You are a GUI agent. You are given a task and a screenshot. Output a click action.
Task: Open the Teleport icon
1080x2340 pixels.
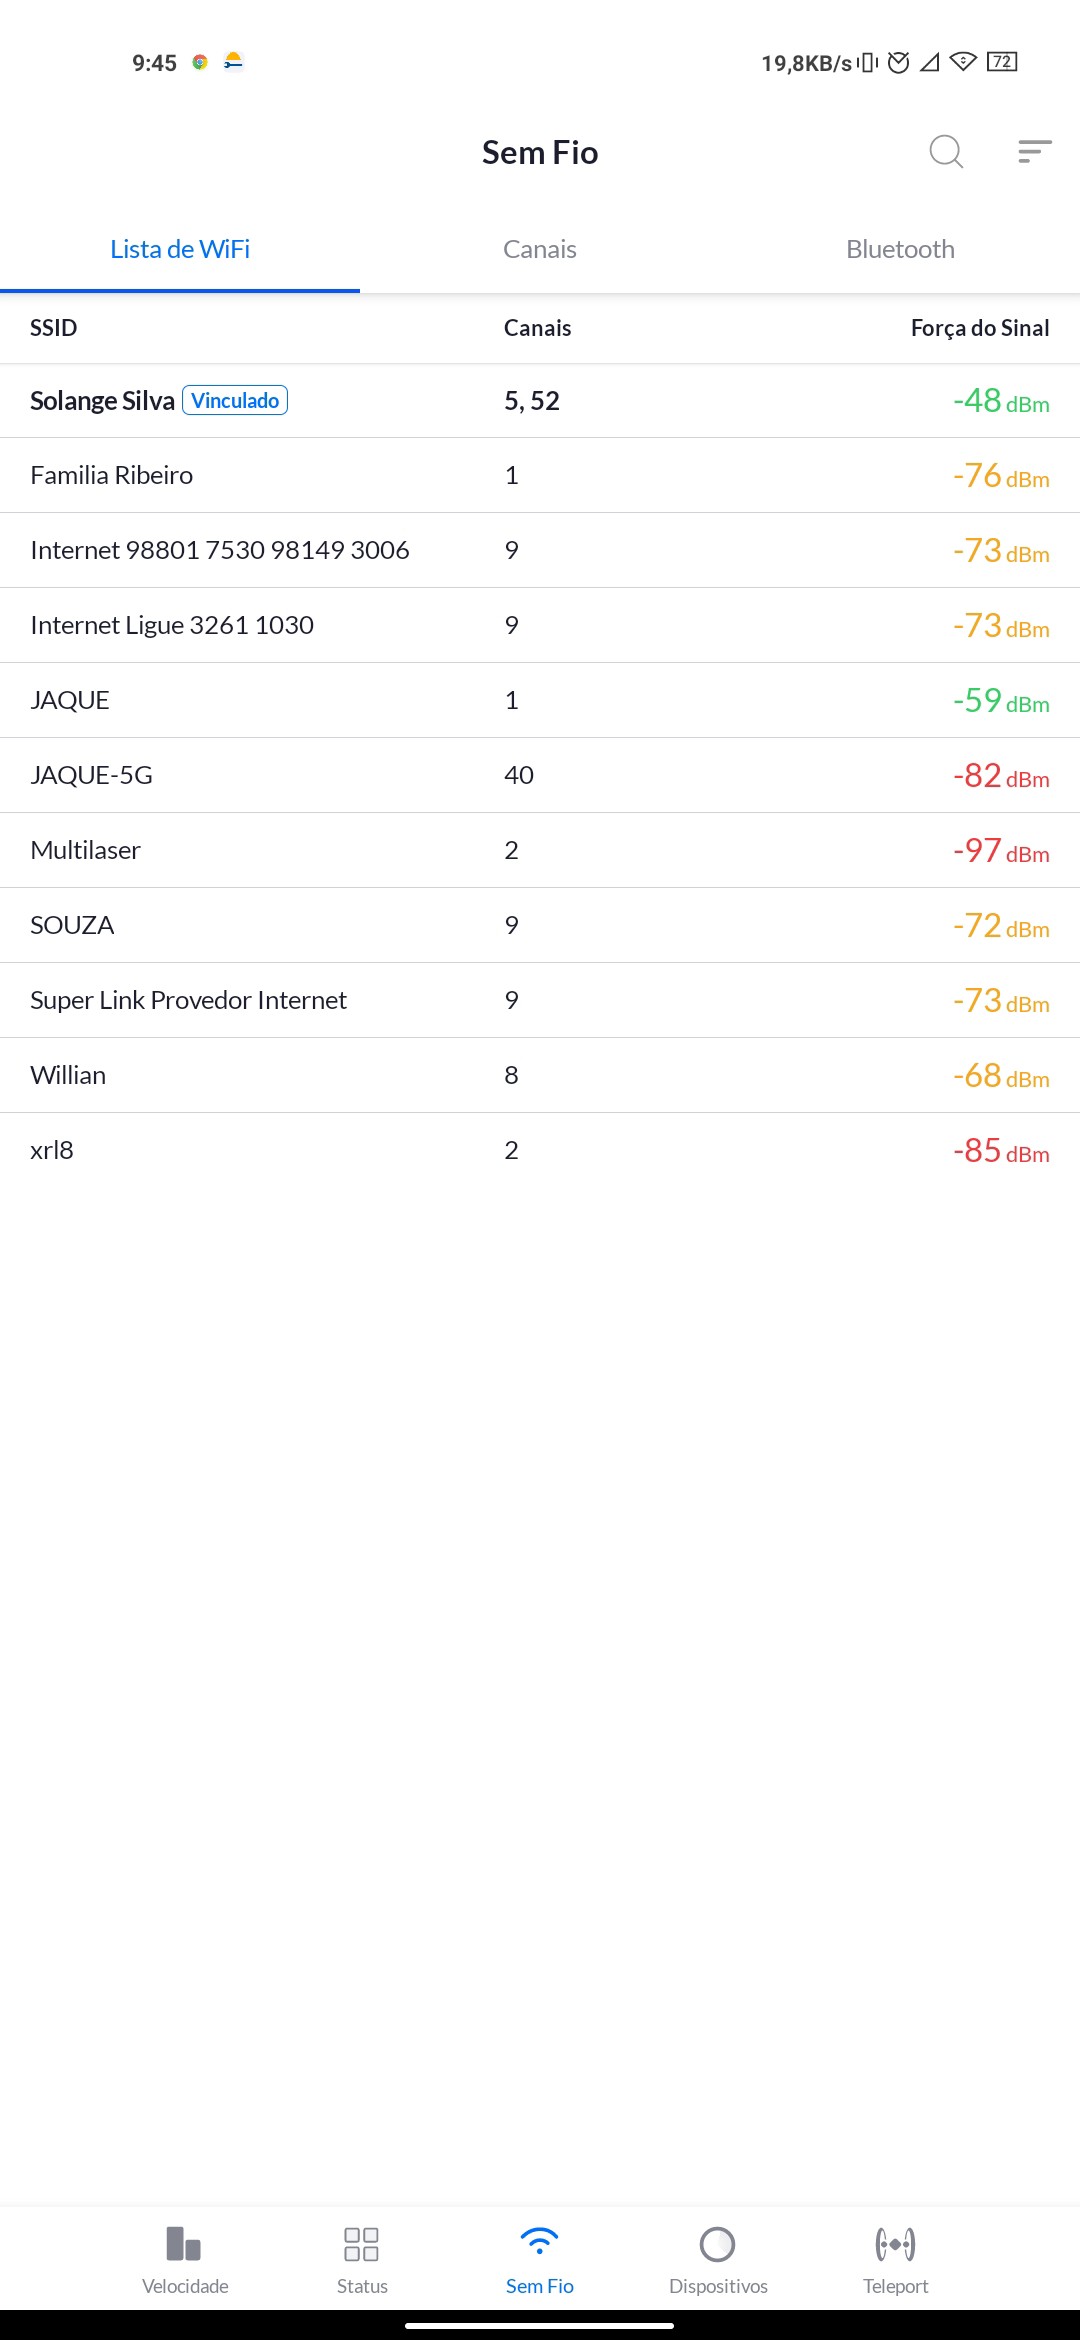click(895, 2244)
